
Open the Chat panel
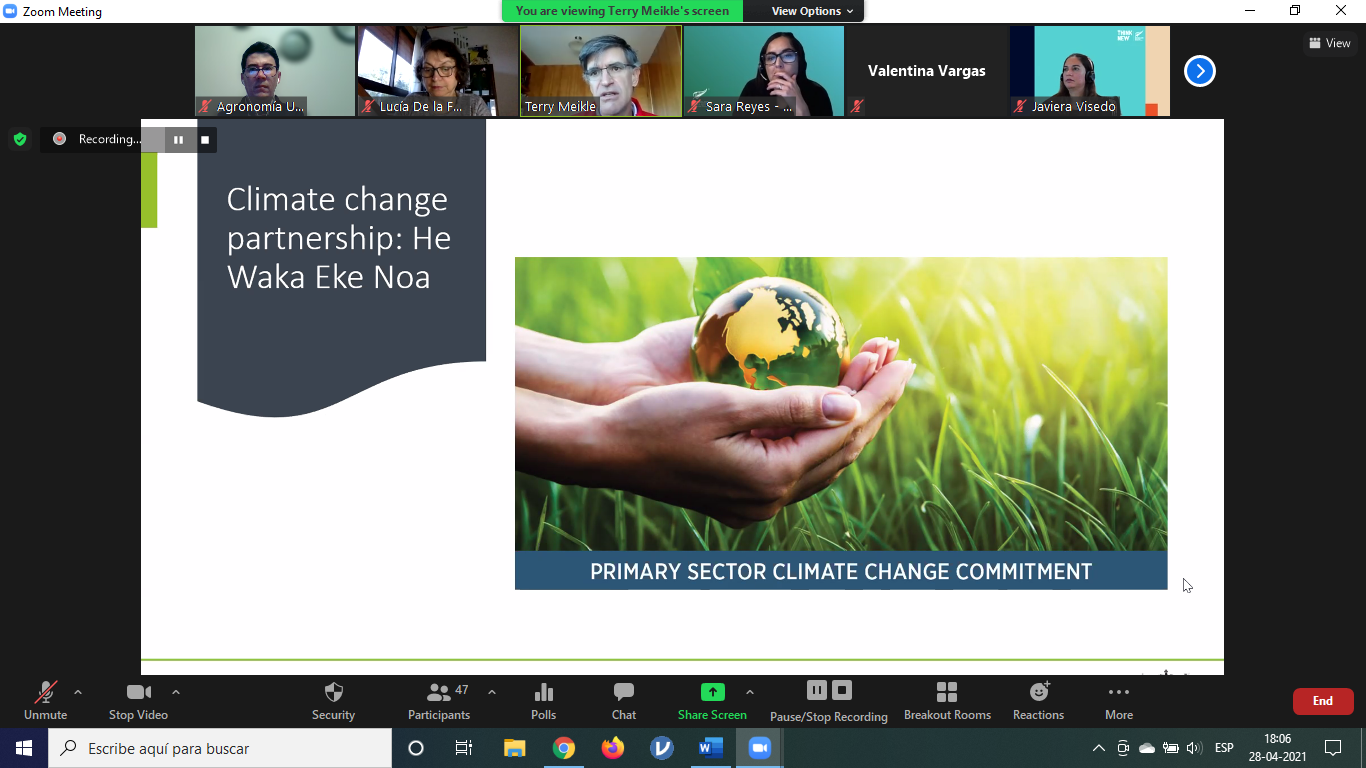(624, 701)
